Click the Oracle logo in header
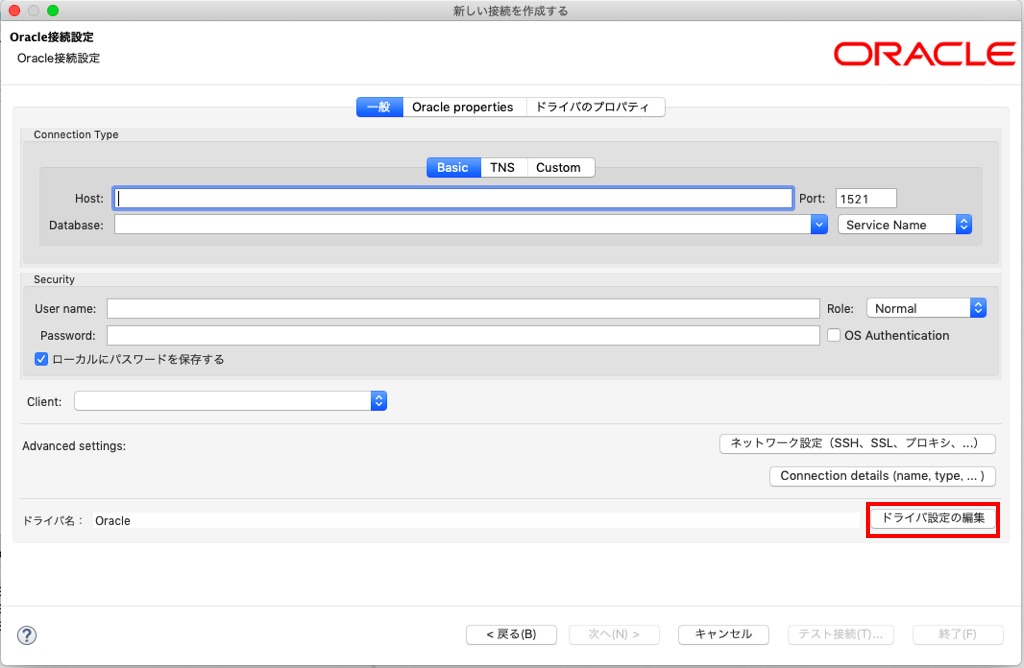The image size is (1024, 668). coord(924,54)
